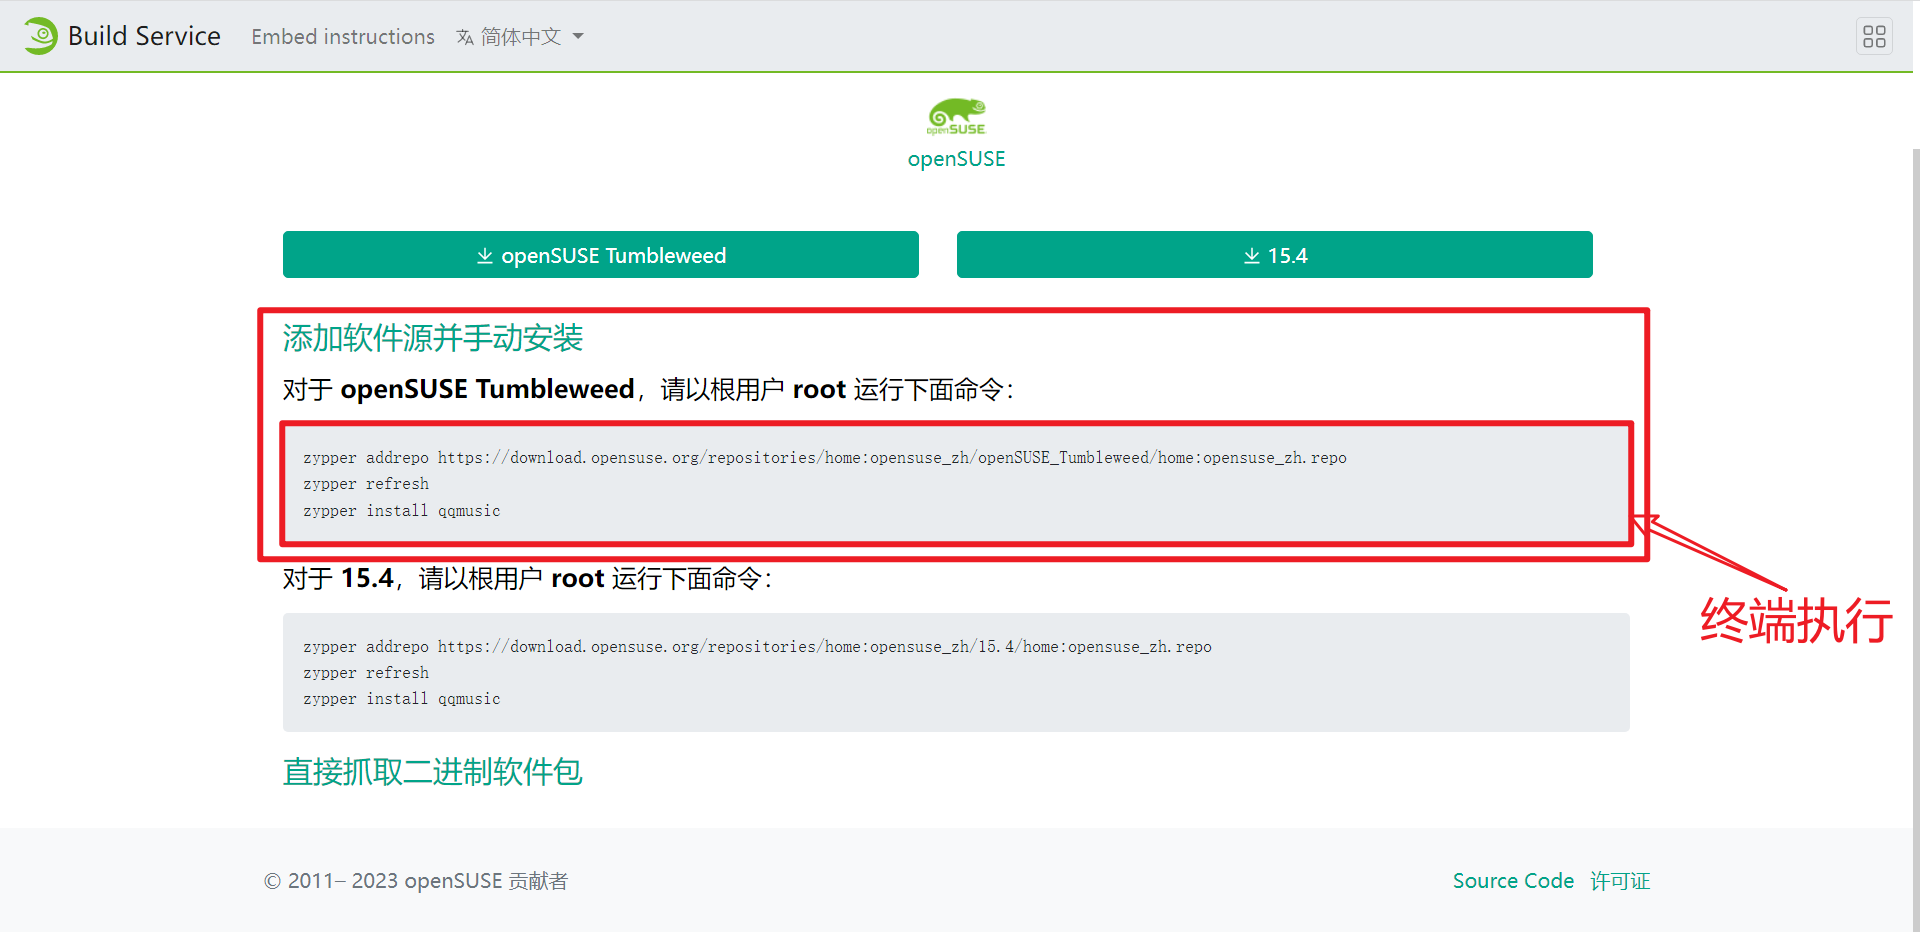Click download arrow icon in 15.4 button
1920x932 pixels.
1251,256
